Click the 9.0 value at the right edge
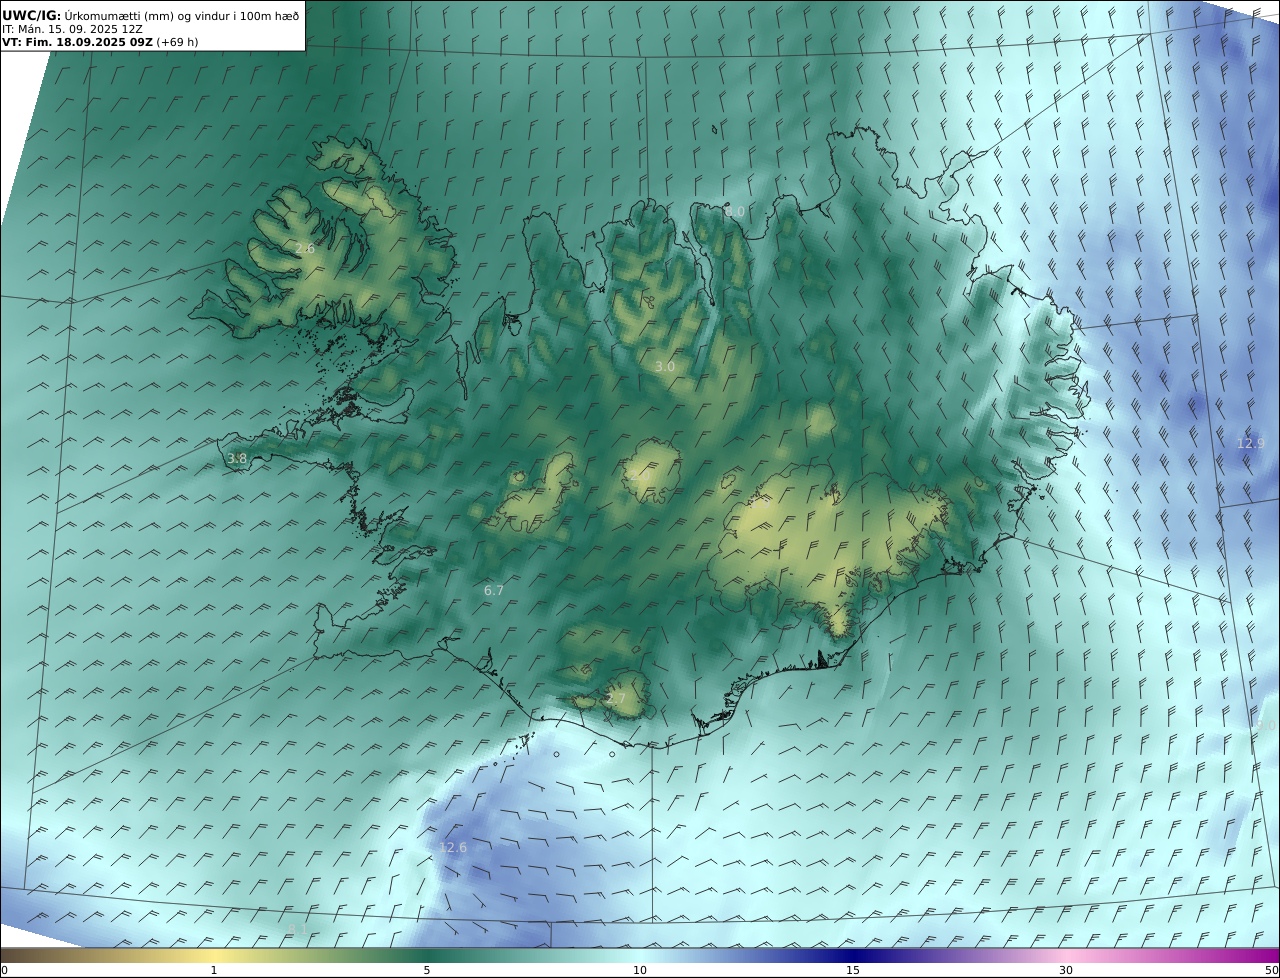The height and width of the screenshot is (978, 1280). (1266, 726)
